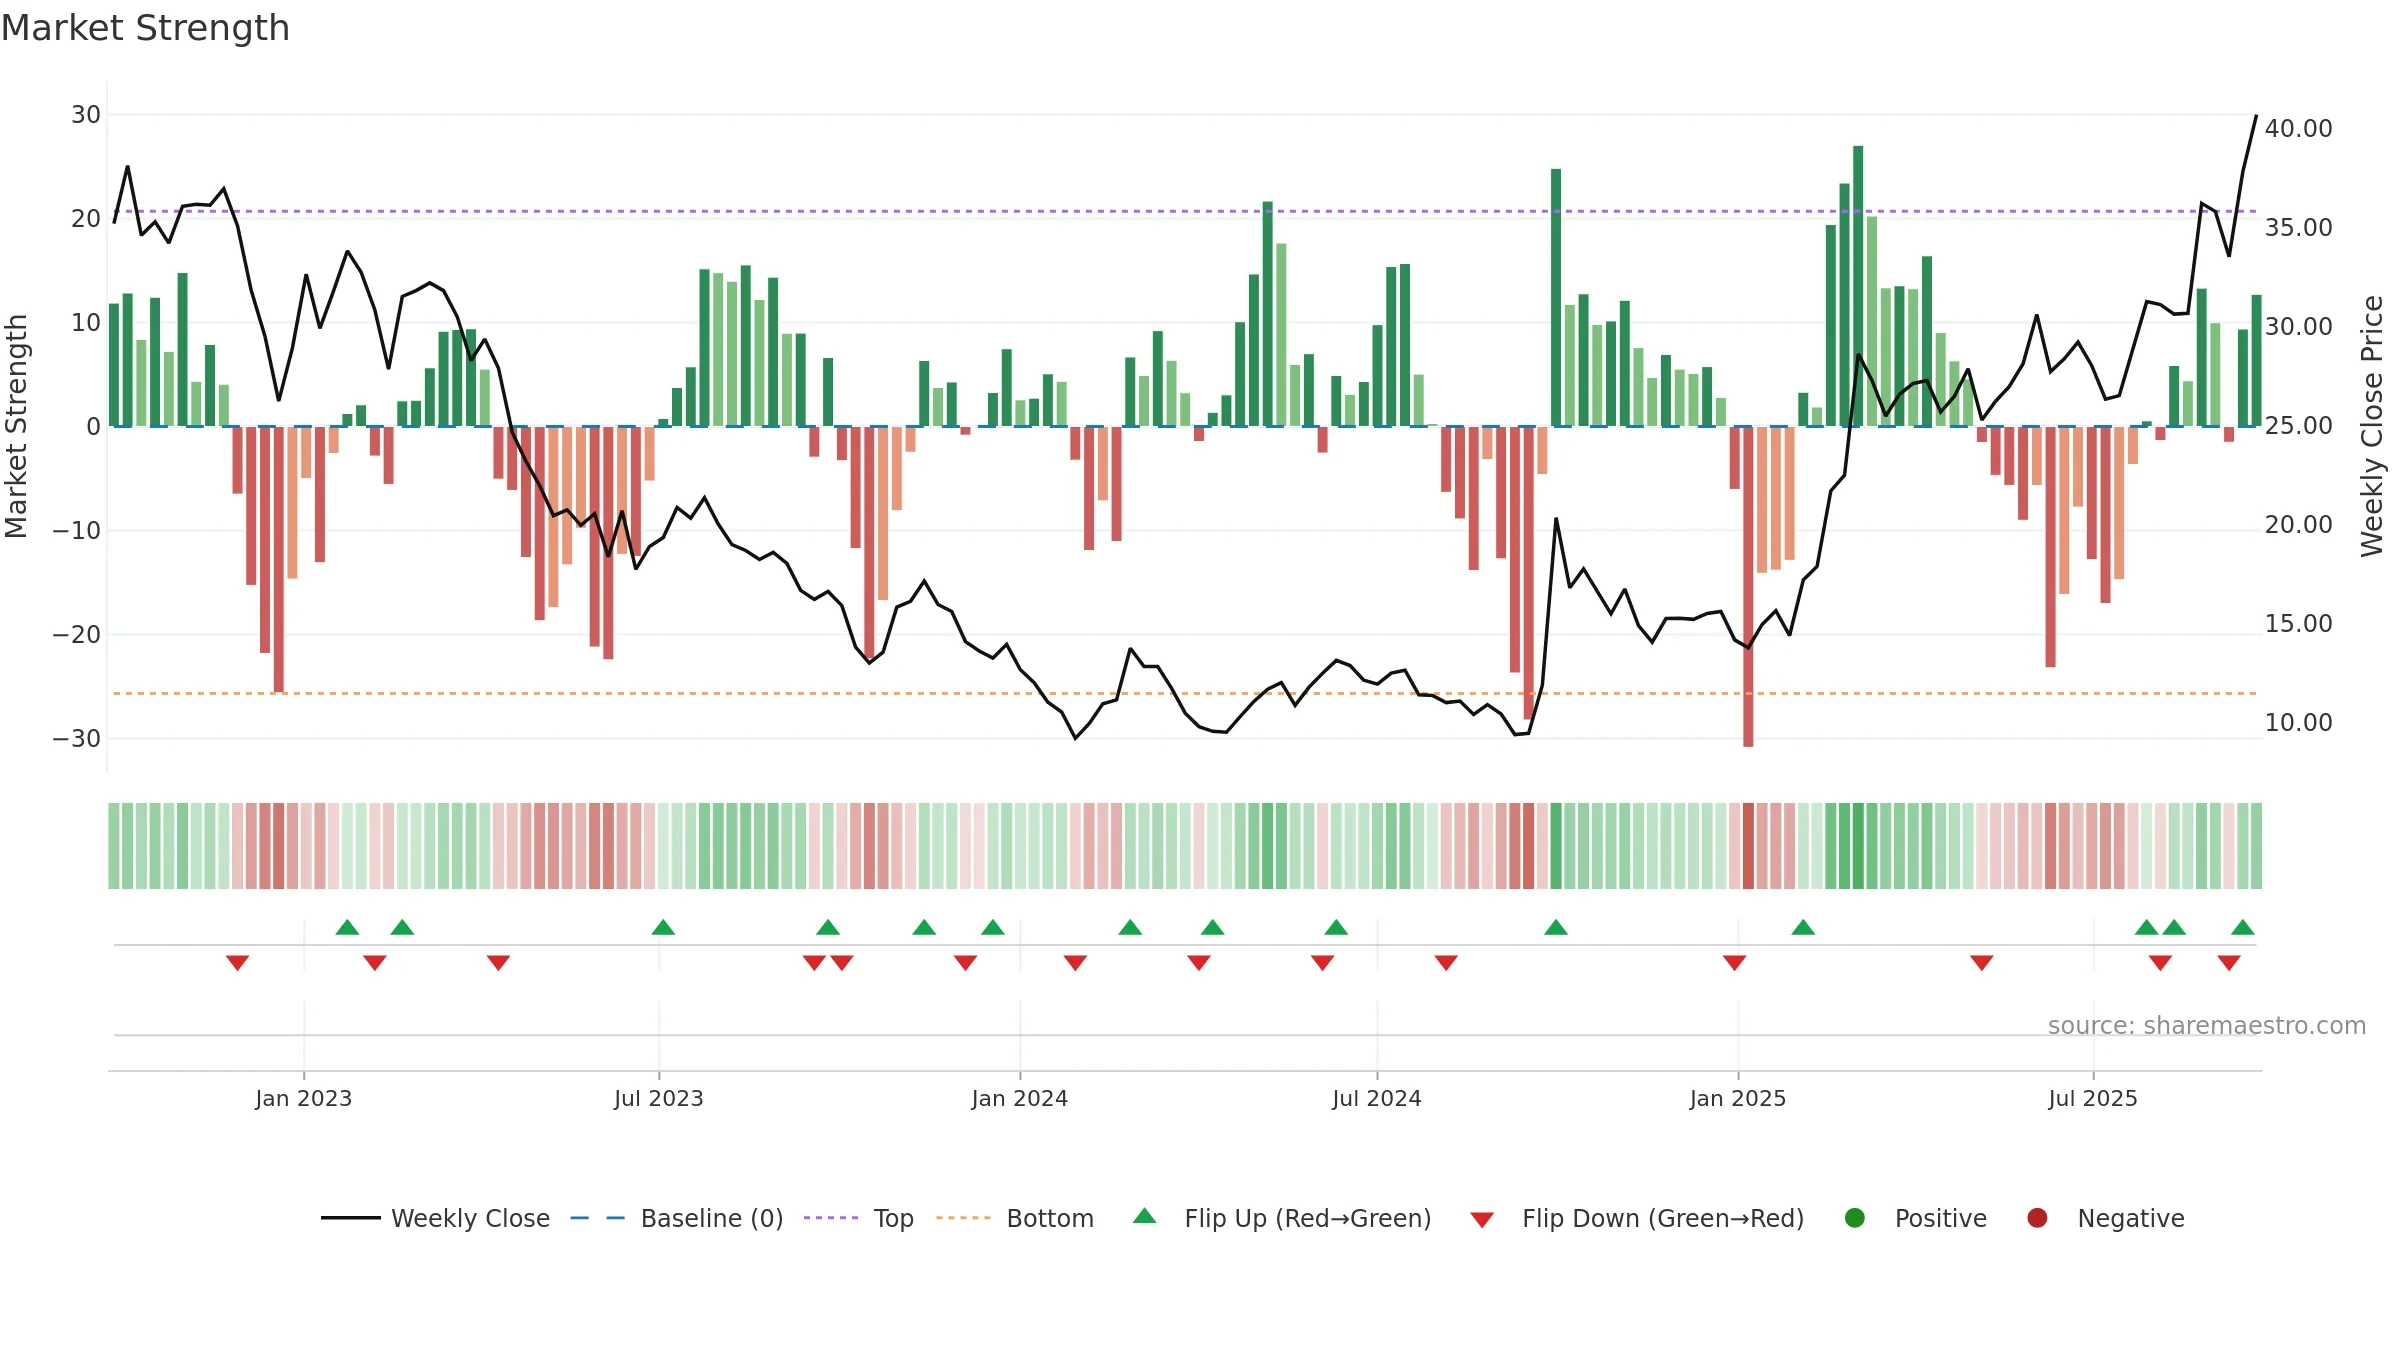The width and height of the screenshot is (2400, 1350).
Task: Click the Jul 2024 date label
Action: [x=1376, y=1098]
